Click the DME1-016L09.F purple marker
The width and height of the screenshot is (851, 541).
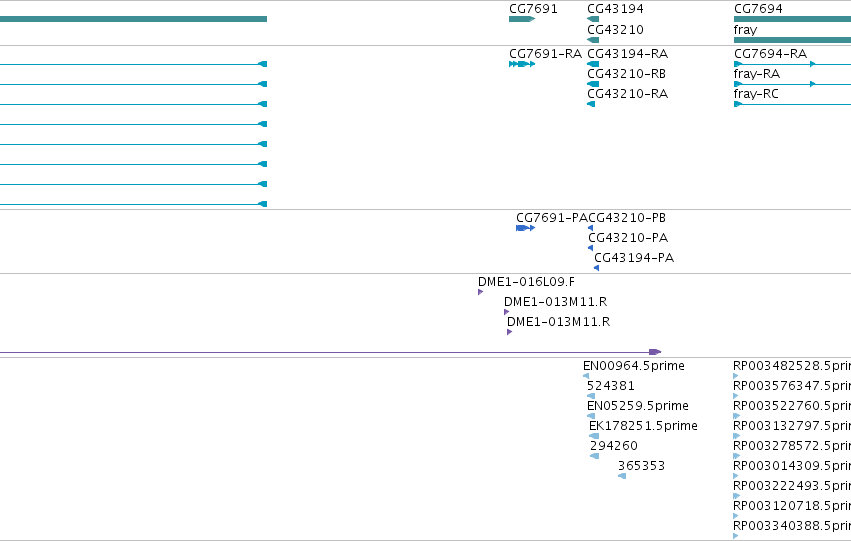point(480,292)
